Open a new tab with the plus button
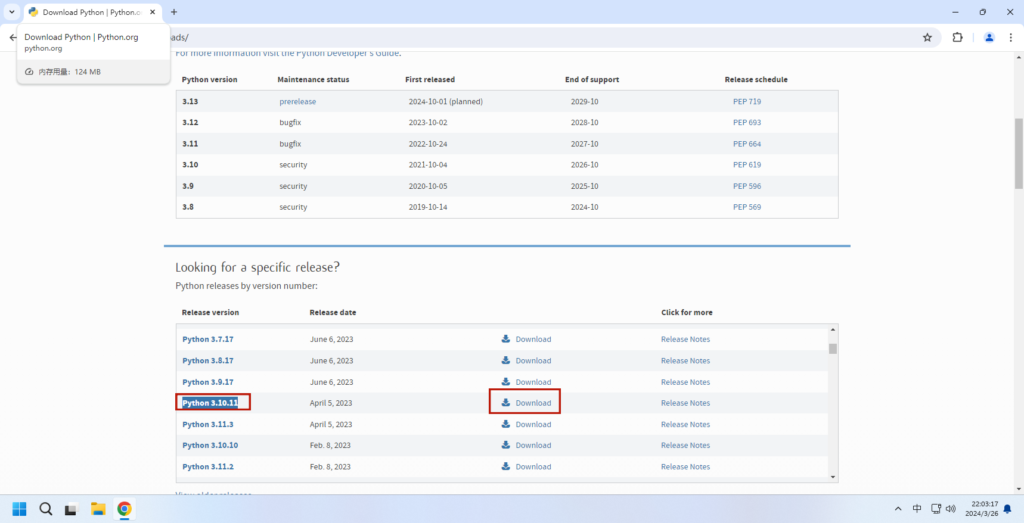This screenshot has height=523, width=1024. pos(174,12)
